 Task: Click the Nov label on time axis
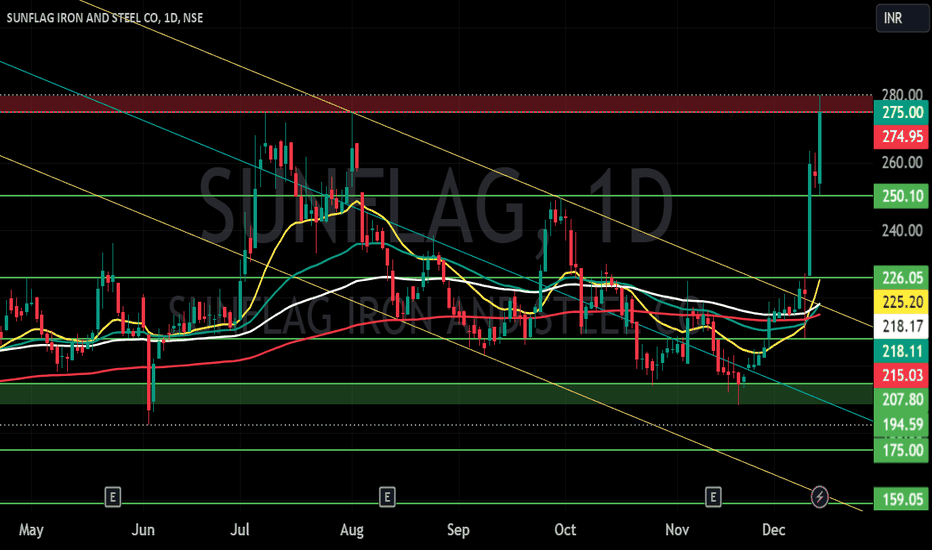[x=677, y=530]
